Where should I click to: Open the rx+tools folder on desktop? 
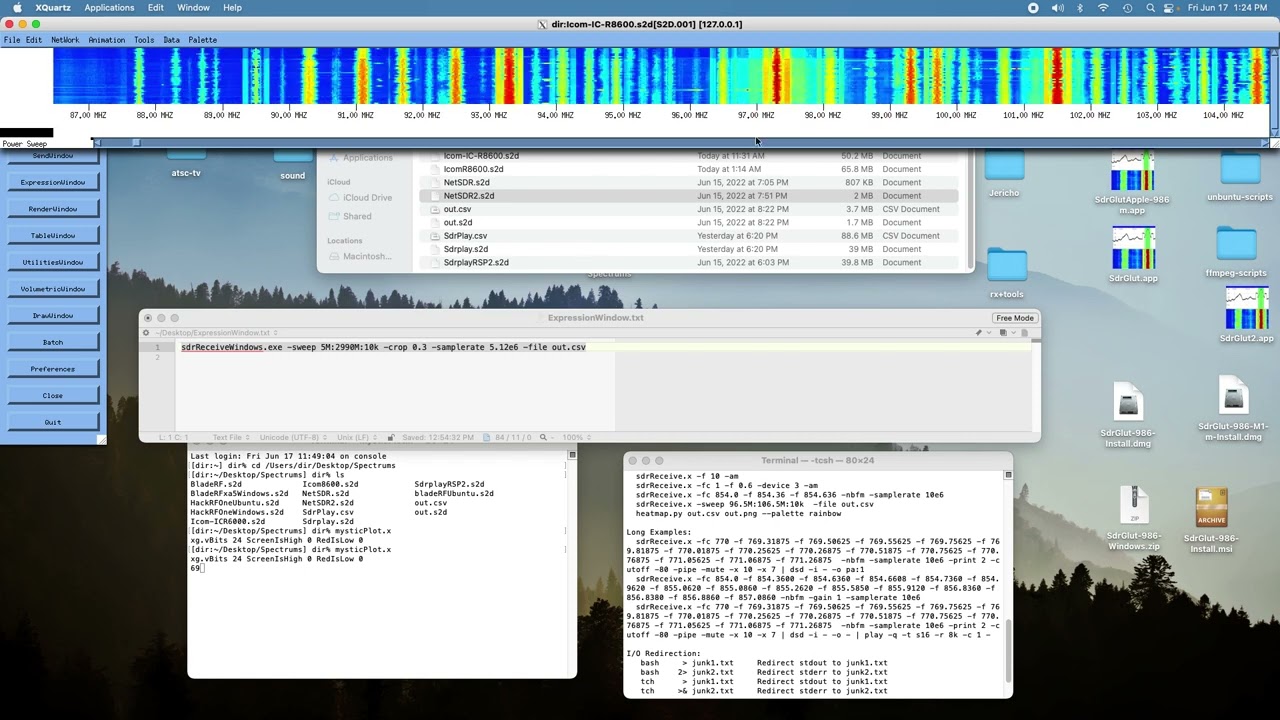[1006, 267]
